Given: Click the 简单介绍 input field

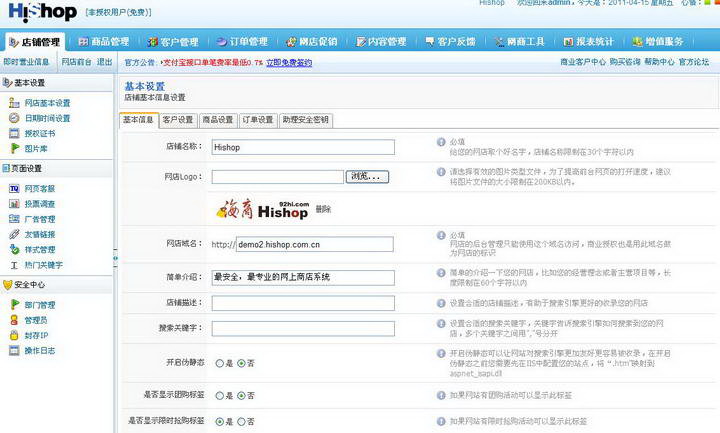Looking at the screenshot, I should pos(303,277).
